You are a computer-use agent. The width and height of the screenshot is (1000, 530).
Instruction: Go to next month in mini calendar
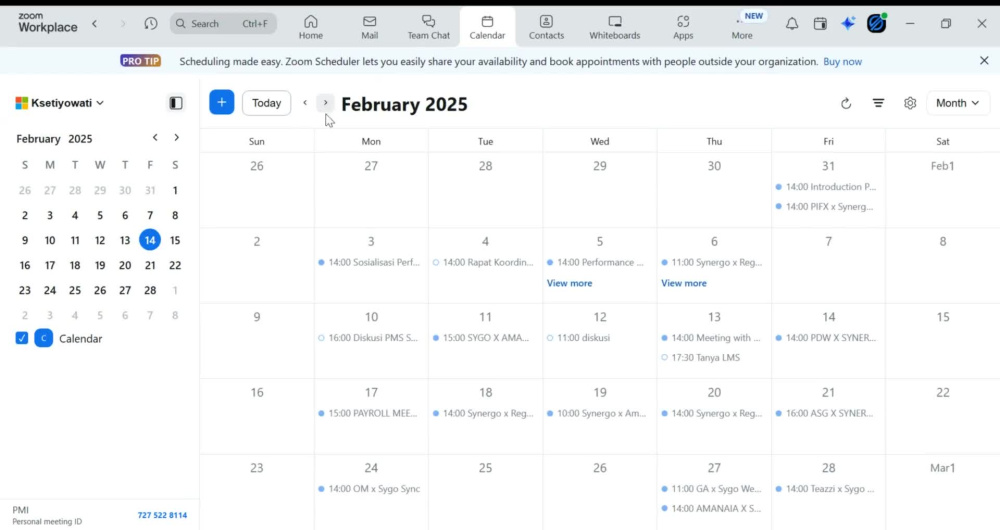coord(177,138)
